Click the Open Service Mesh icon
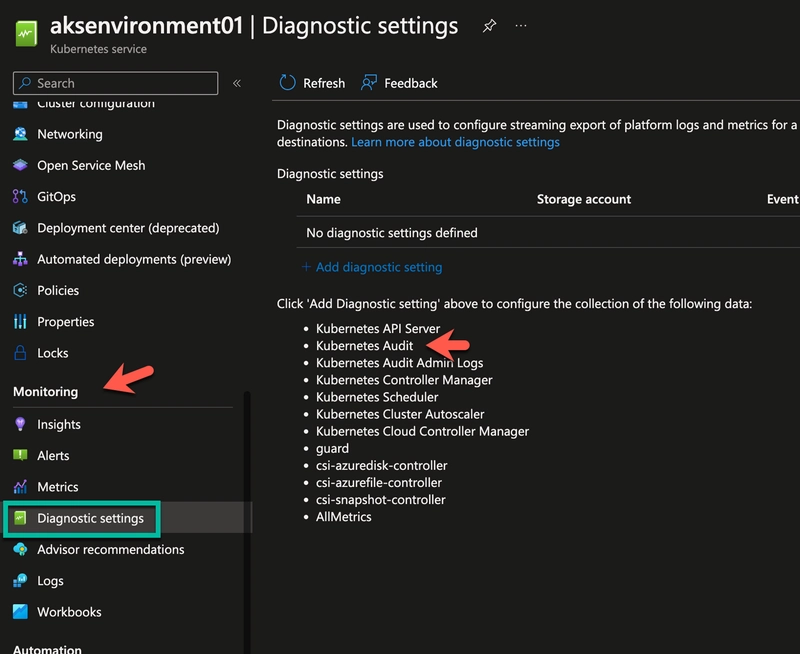 coord(20,165)
